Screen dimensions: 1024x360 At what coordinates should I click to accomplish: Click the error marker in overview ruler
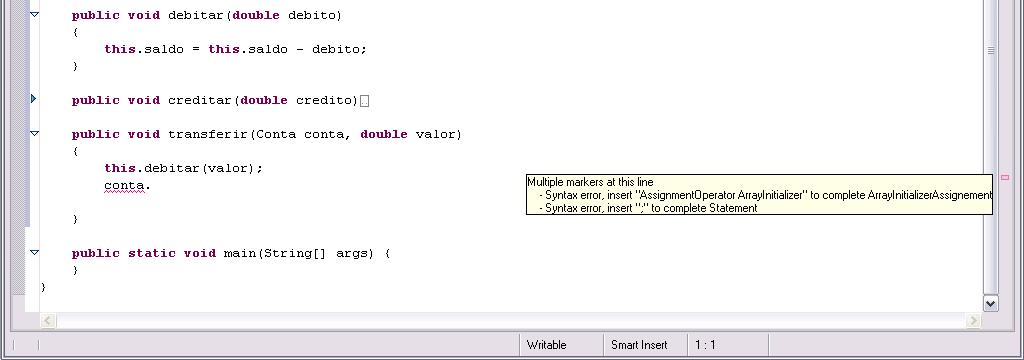[x=1005, y=177]
